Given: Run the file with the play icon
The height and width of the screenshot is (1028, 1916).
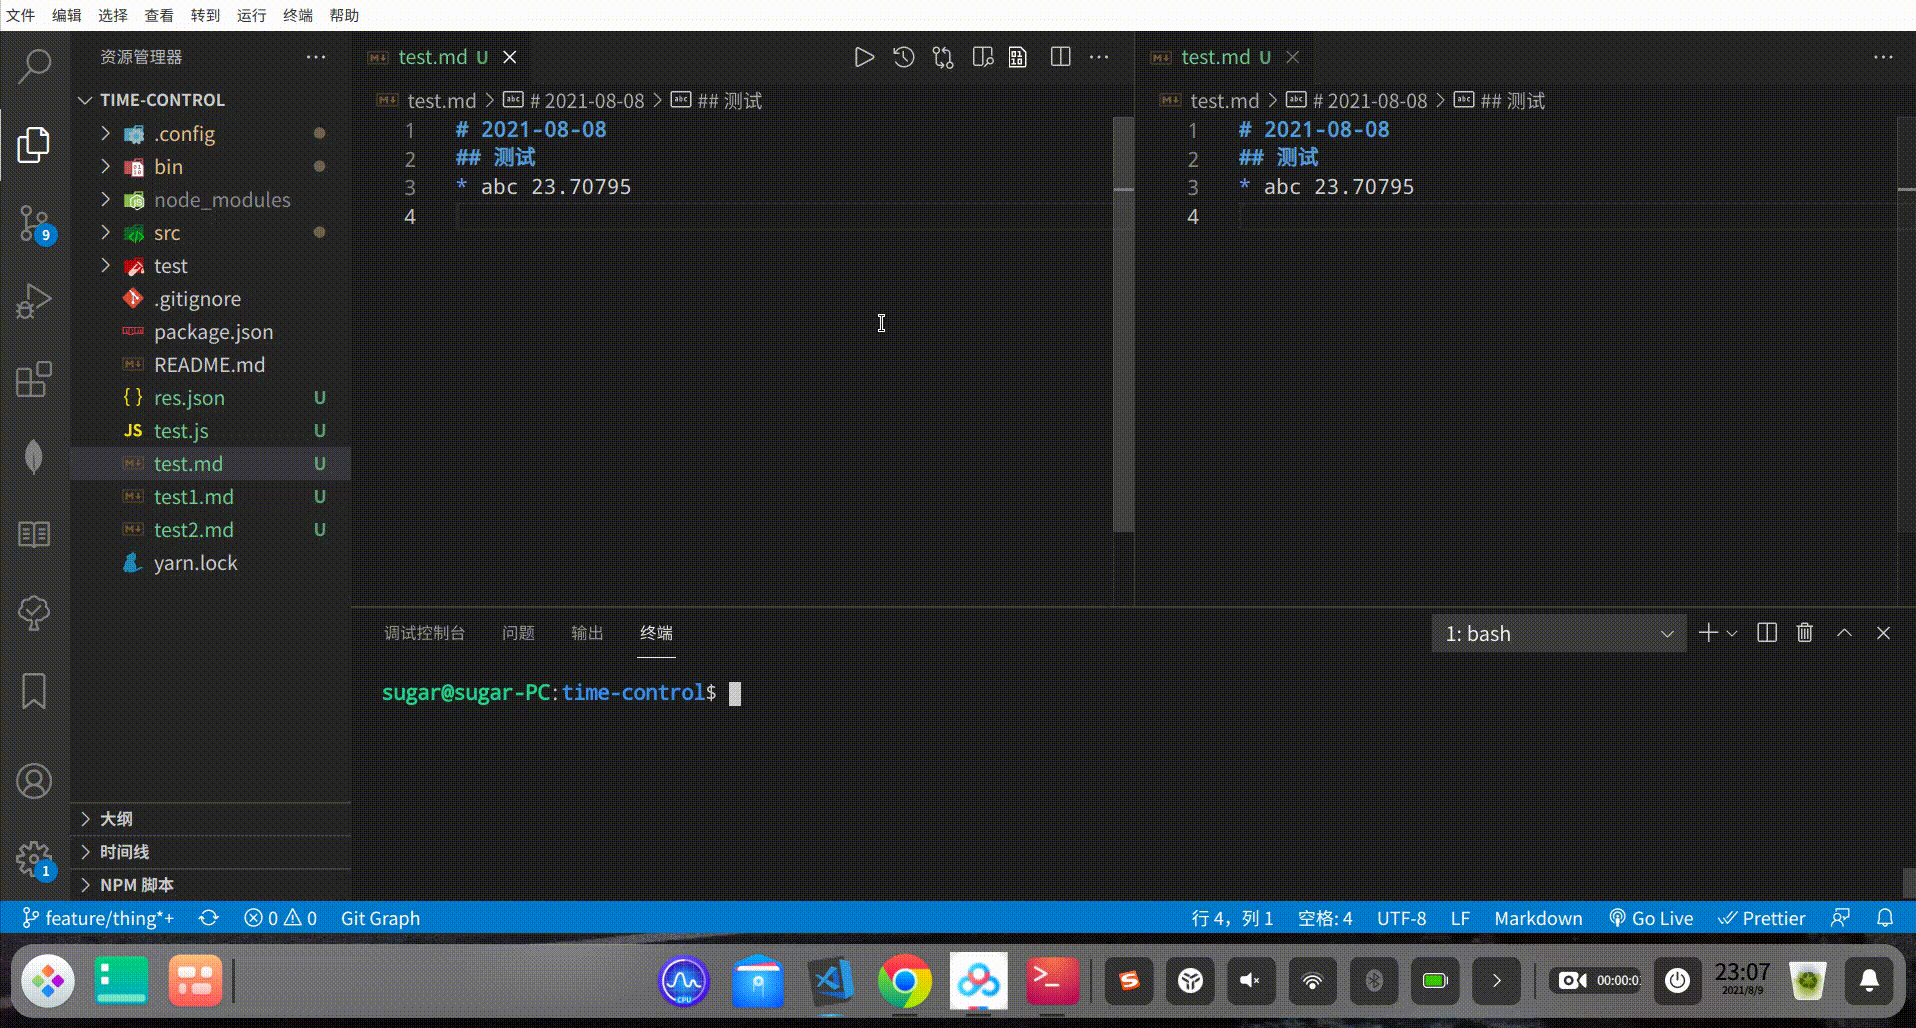Looking at the screenshot, I should point(864,57).
